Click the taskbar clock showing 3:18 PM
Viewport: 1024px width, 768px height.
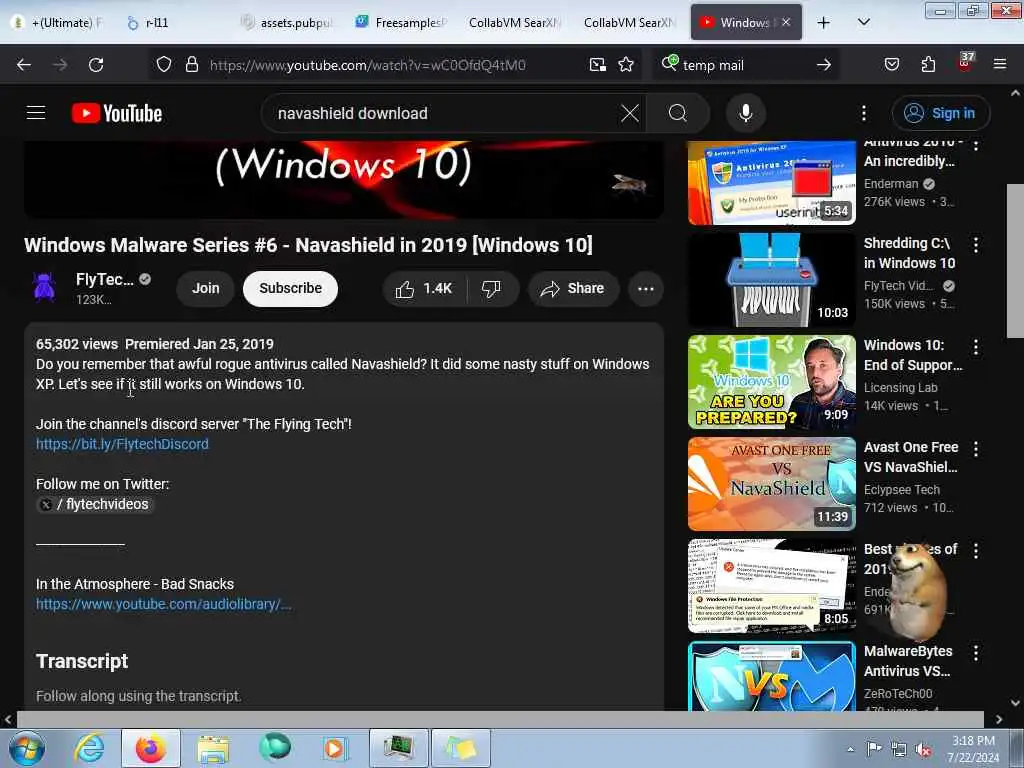point(973,749)
